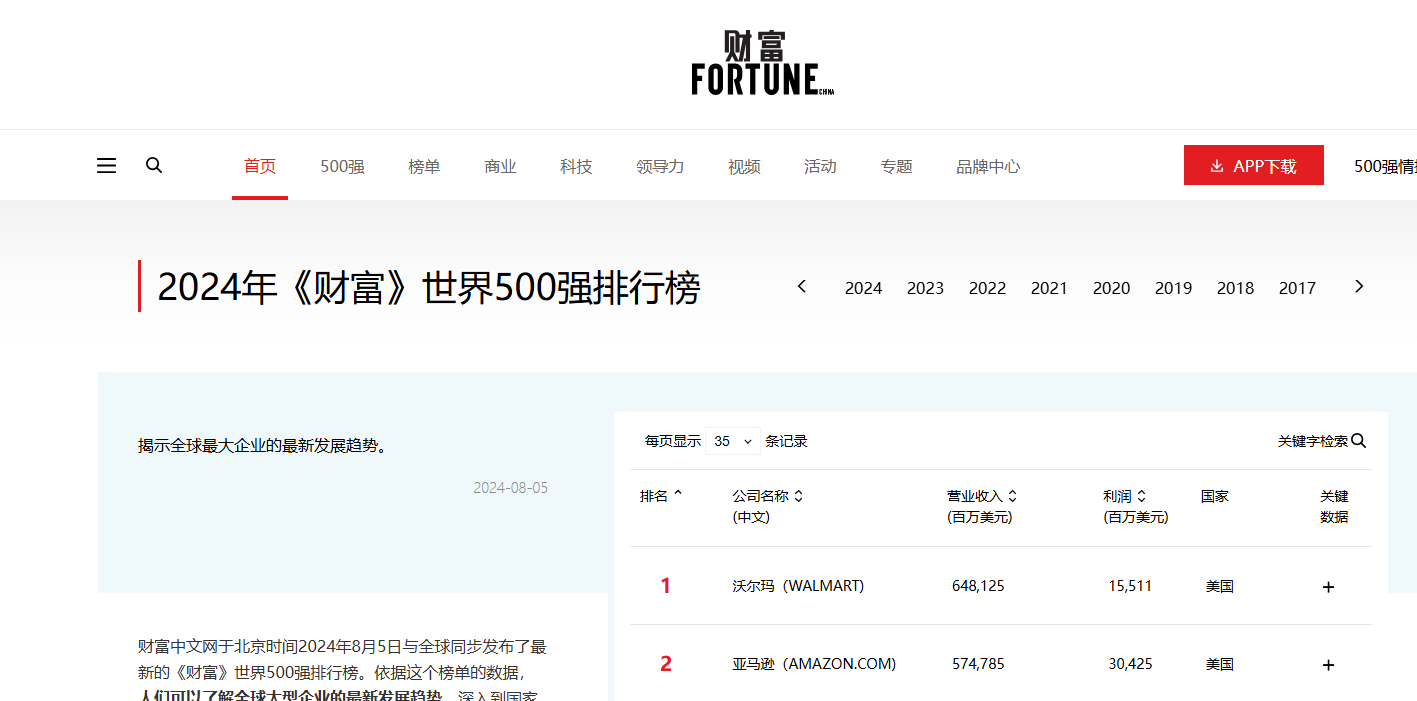Select year 2023 ranking
Image resolution: width=1417 pixels, height=701 pixels.
point(925,288)
